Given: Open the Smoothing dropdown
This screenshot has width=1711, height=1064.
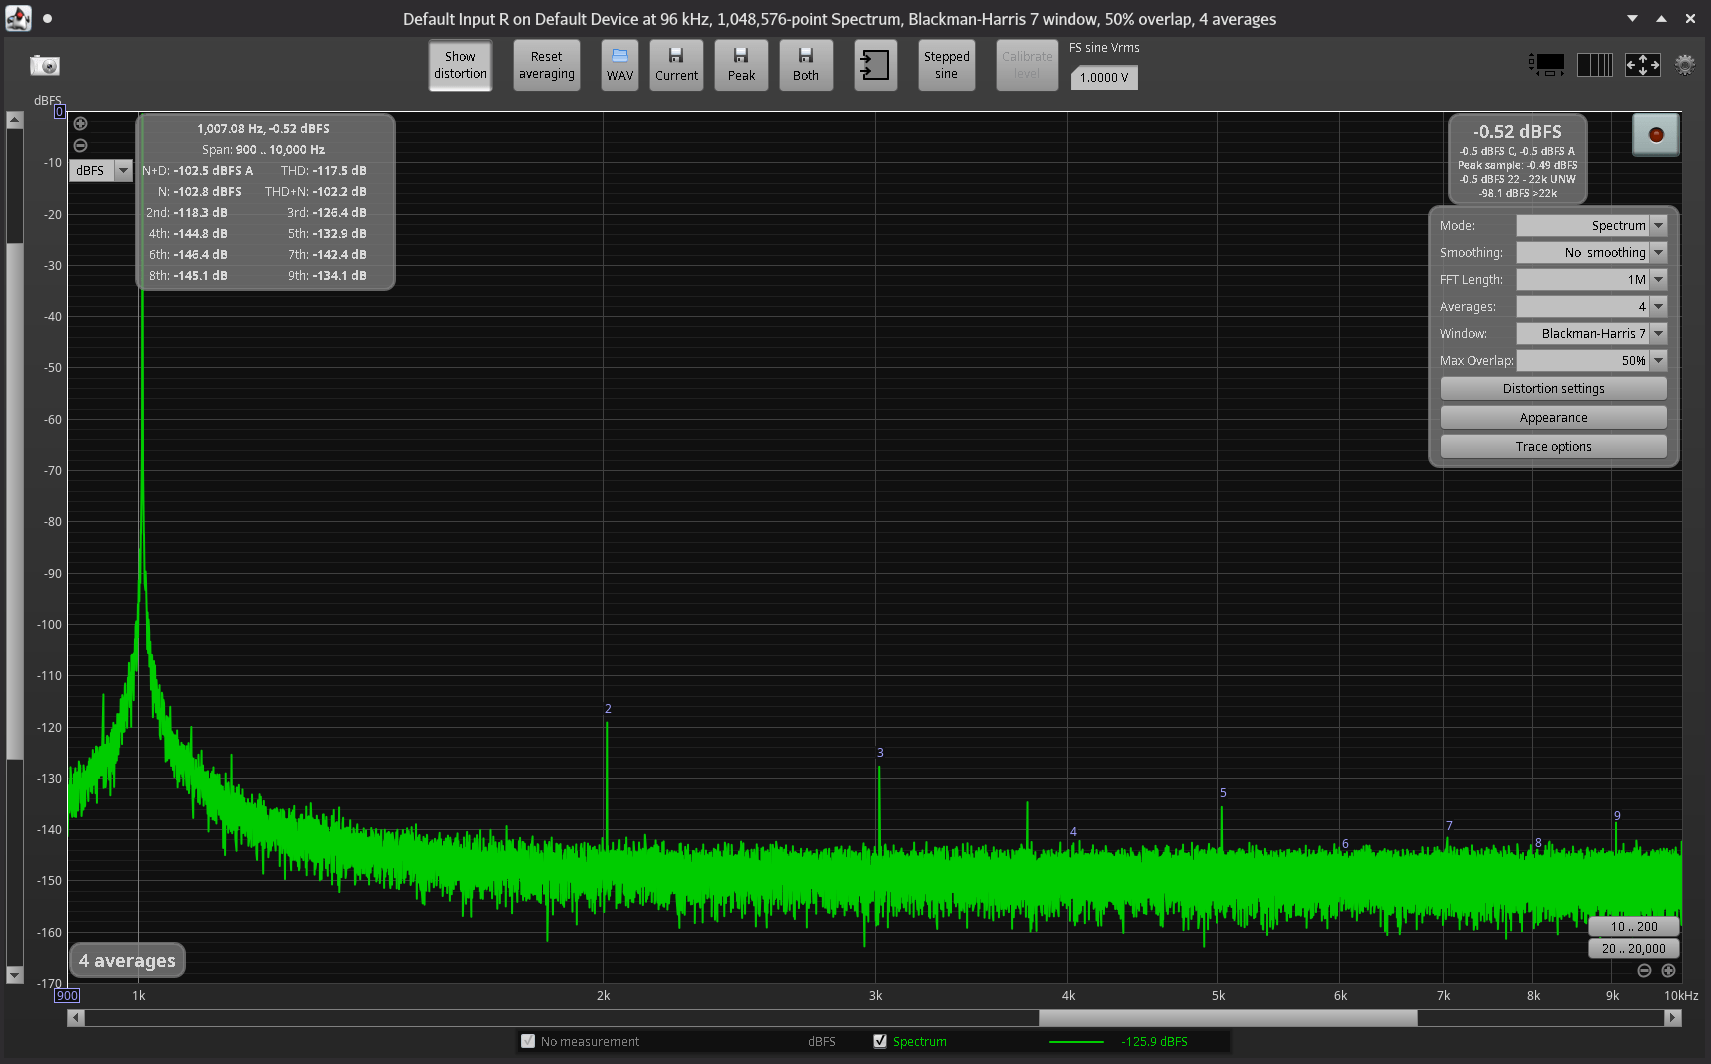Looking at the screenshot, I should click(x=1591, y=252).
